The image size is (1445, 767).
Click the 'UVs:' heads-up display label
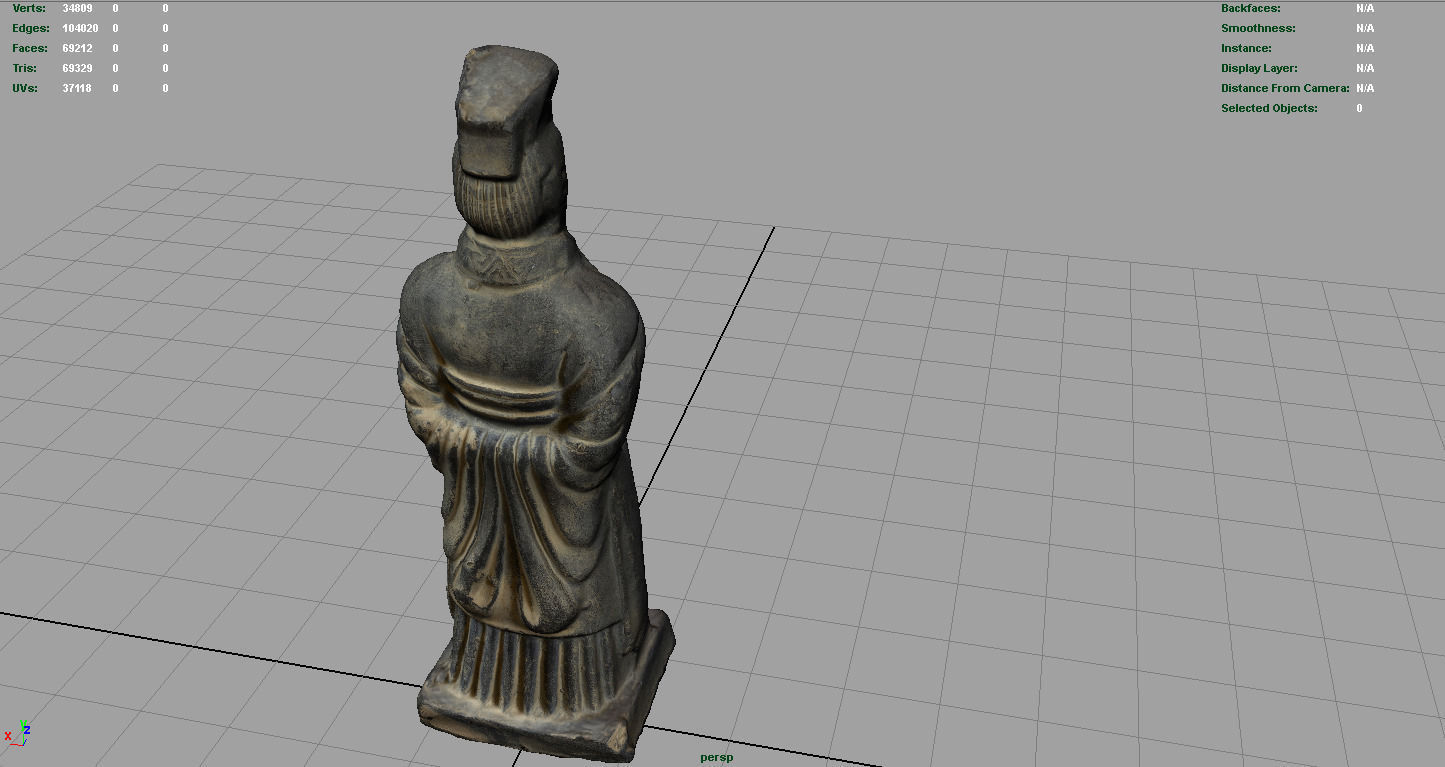pyautogui.click(x=25, y=88)
